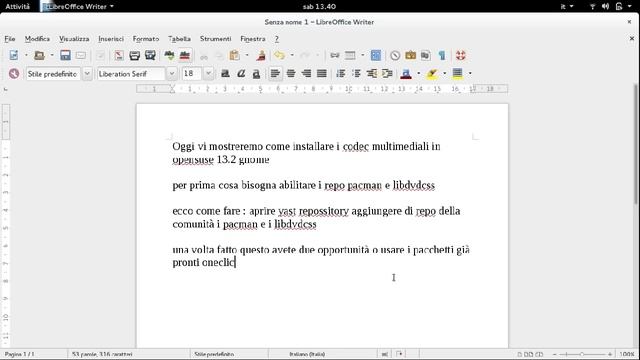640x360 pixels.
Task: Click the blue Show Draw Functions icon
Action: coord(376,55)
